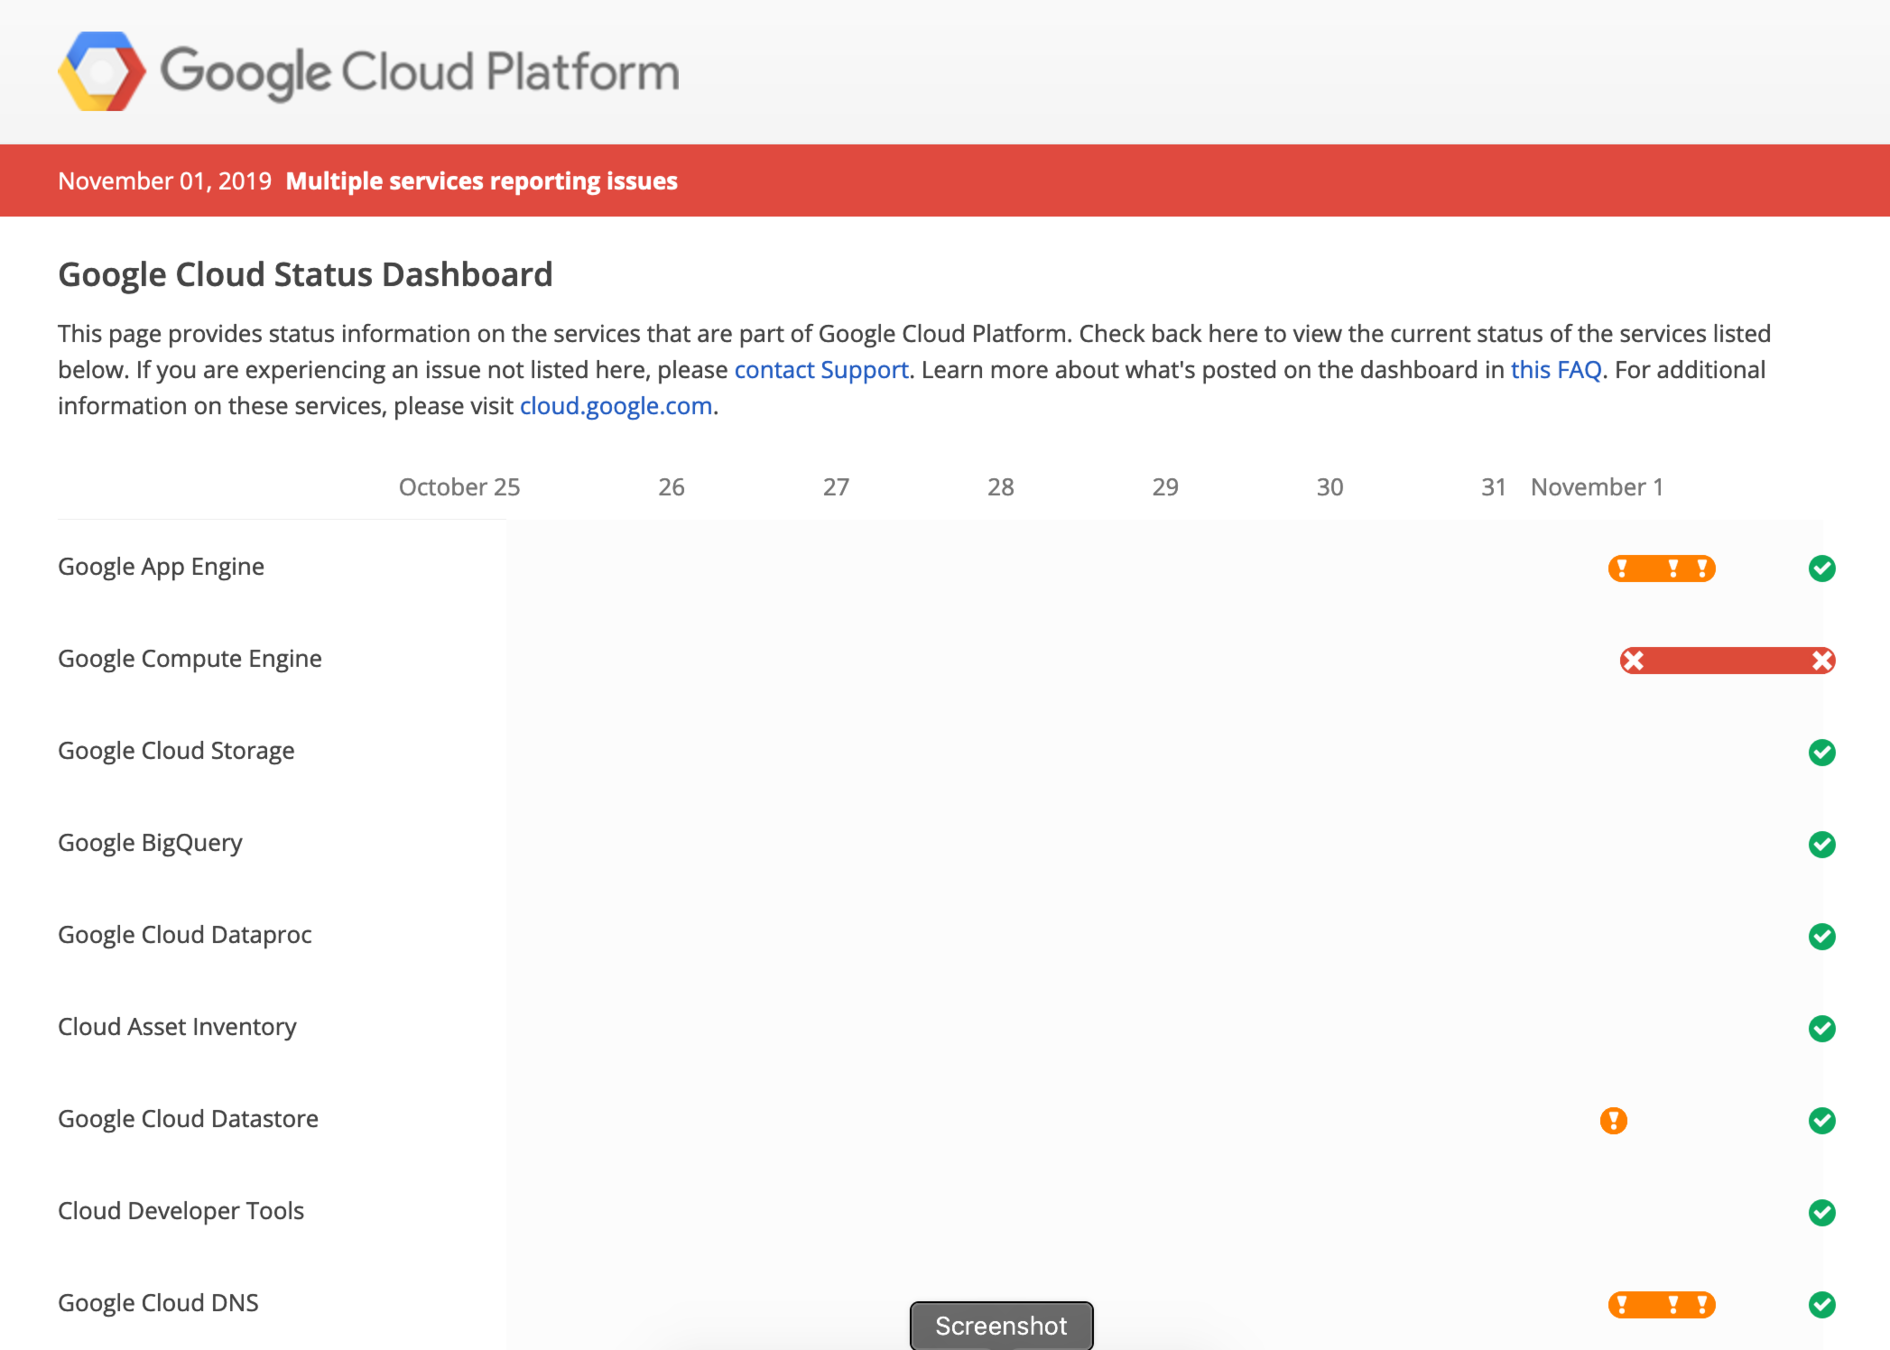This screenshot has width=1890, height=1350.
Task: Click the Google Cloud Status Dashboard heading
Action: tap(305, 275)
